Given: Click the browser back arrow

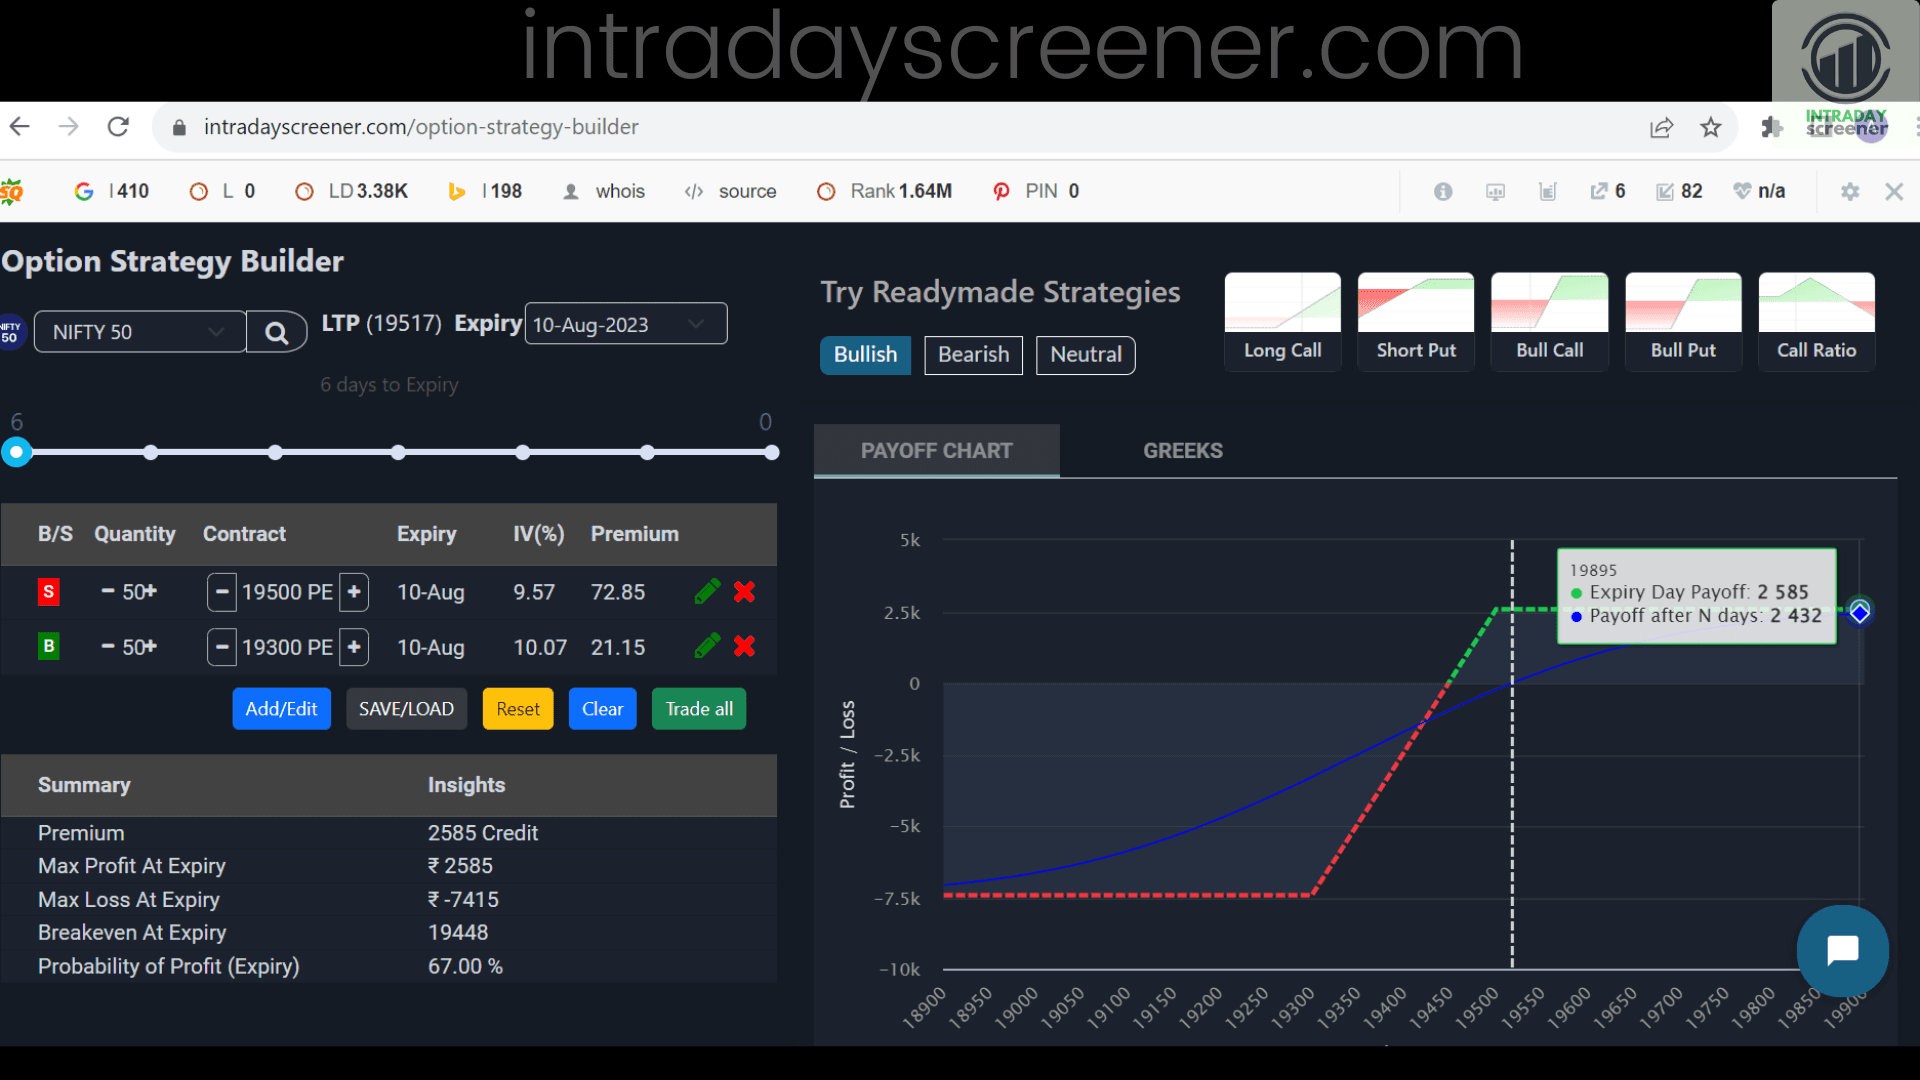Looking at the screenshot, I should [x=20, y=127].
